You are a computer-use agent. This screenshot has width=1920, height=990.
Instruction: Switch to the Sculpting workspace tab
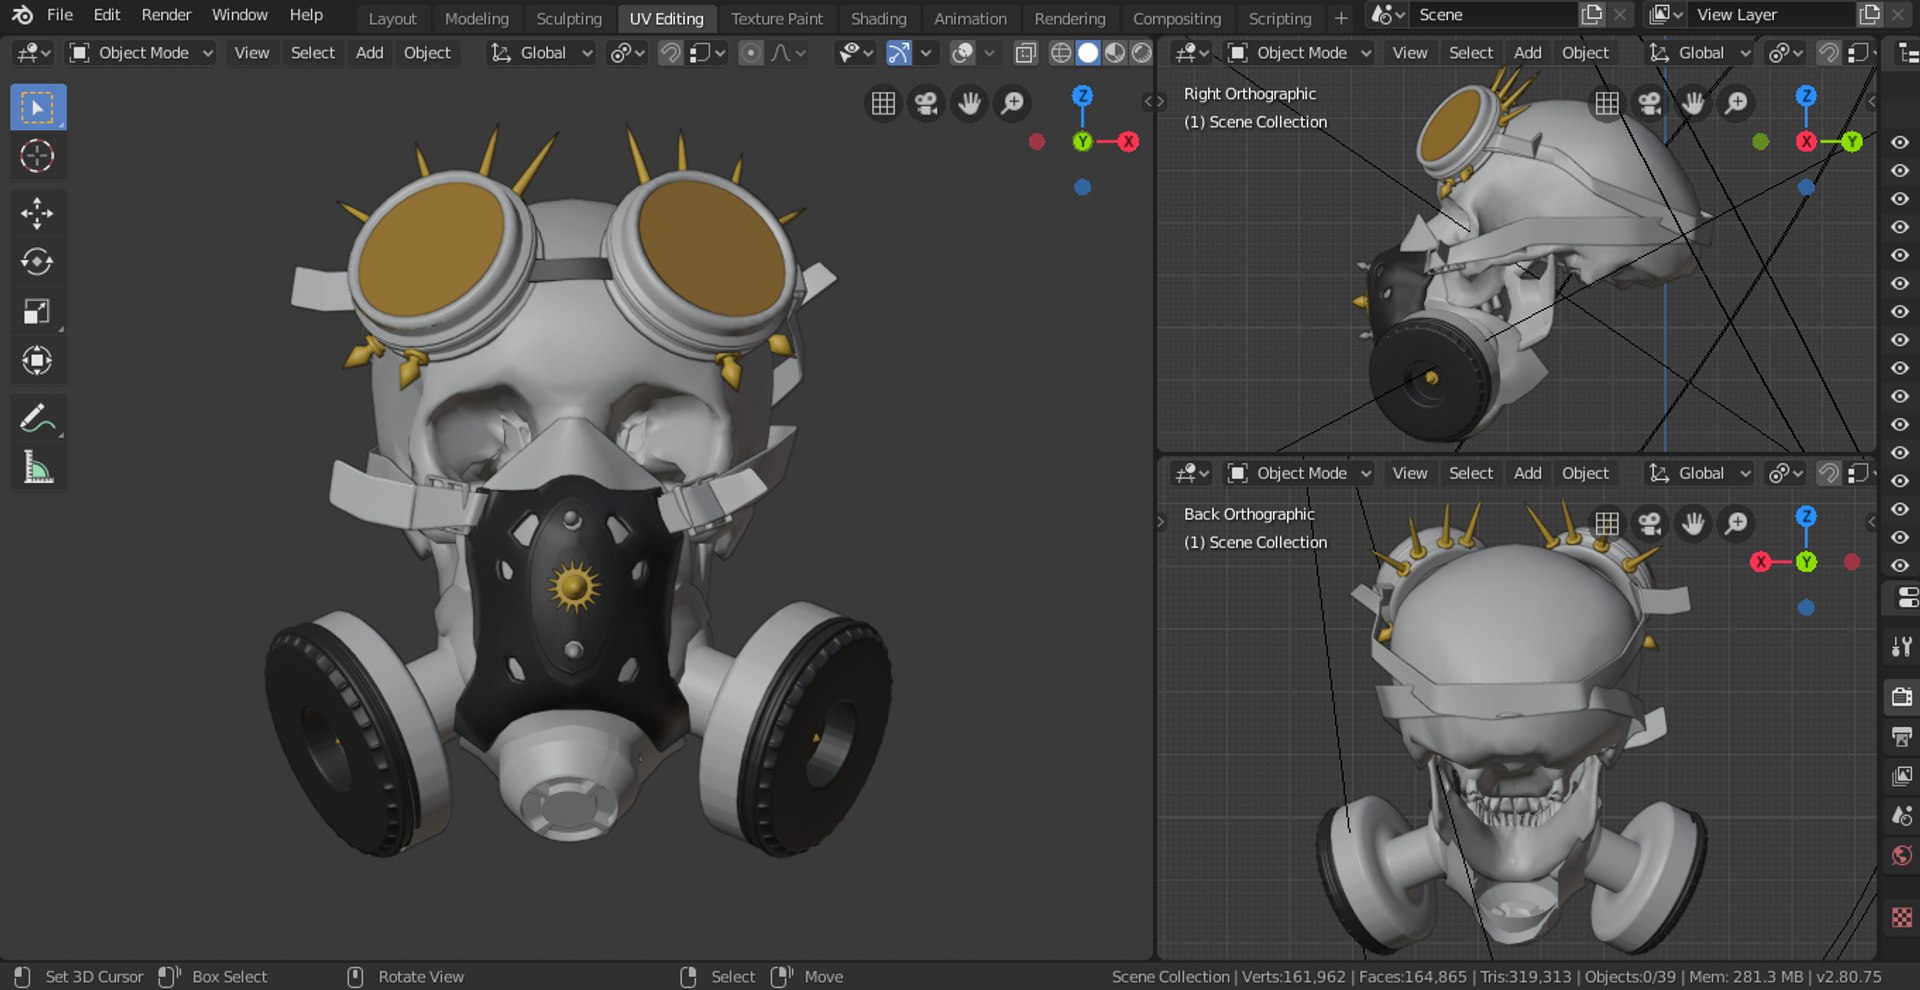[x=569, y=18]
